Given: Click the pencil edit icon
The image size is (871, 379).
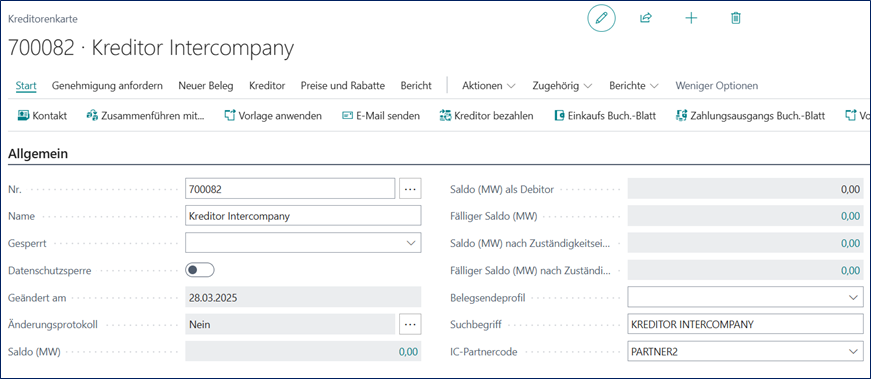Looking at the screenshot, I should (602, 18).
